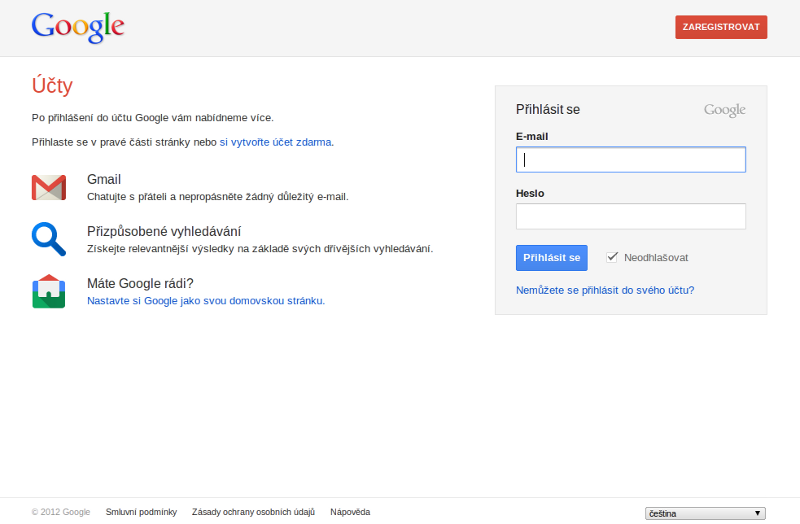Image resolution: width=800 pixels, height=524 pixels.
Task: Click the small gray Google logo in sign-in box
Action: [724, 110]
